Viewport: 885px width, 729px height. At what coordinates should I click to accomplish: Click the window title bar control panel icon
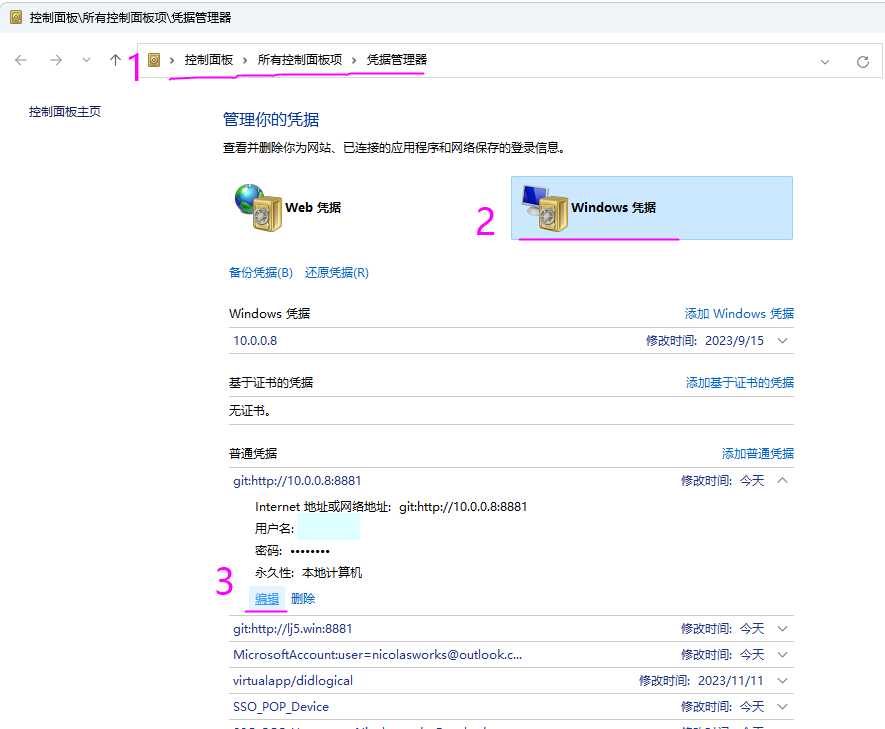click(x=16, y=17)
